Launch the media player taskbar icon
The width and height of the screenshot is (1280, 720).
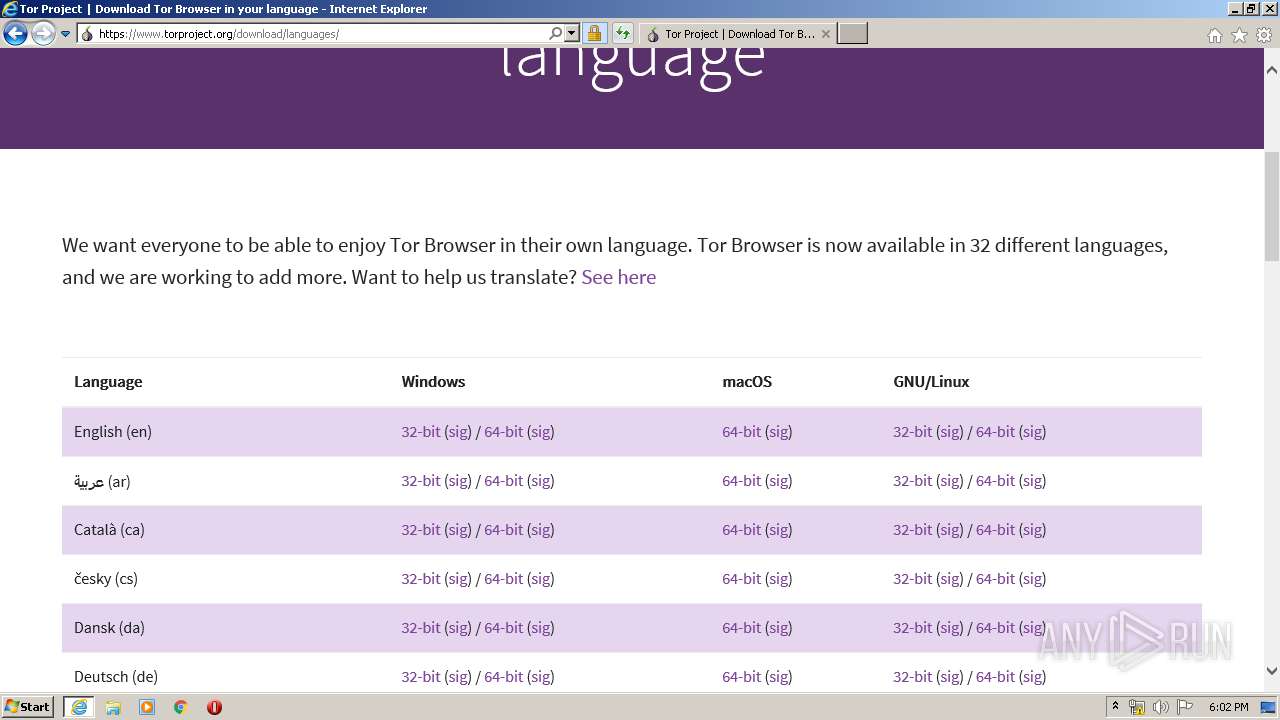tap(147, 707)
